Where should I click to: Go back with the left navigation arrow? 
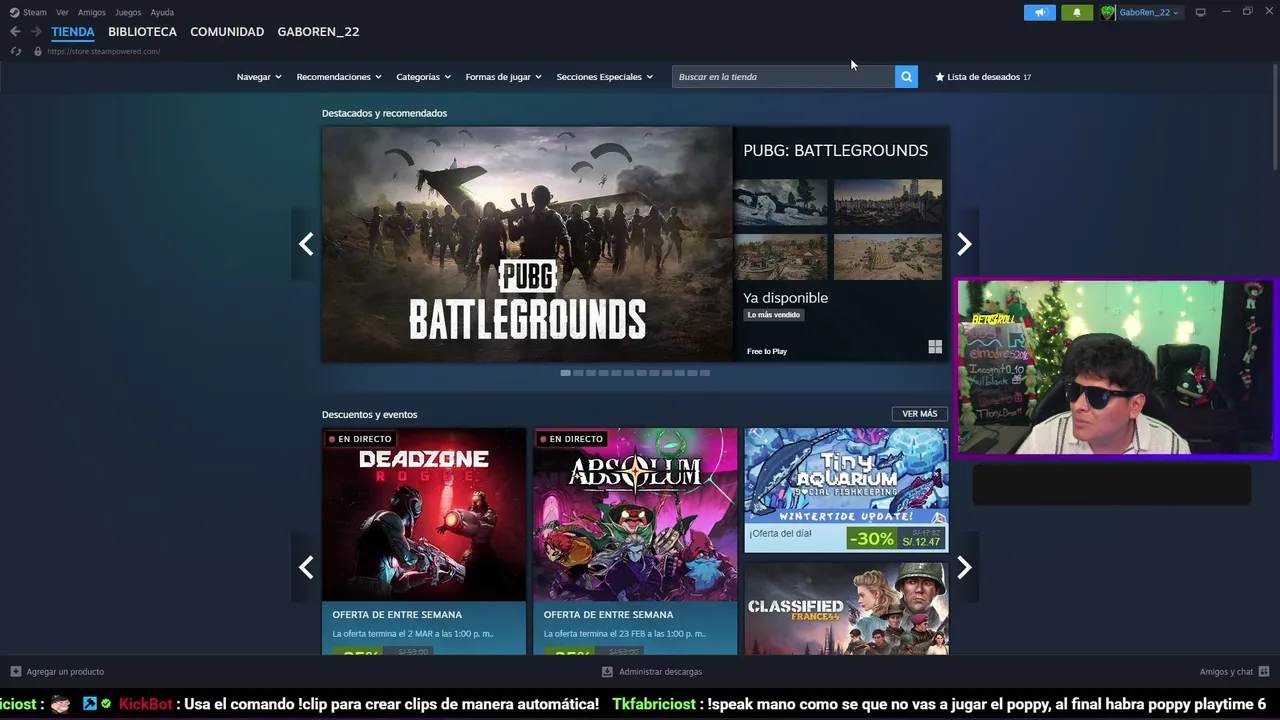pyautogui.click(x=15, y=32)
